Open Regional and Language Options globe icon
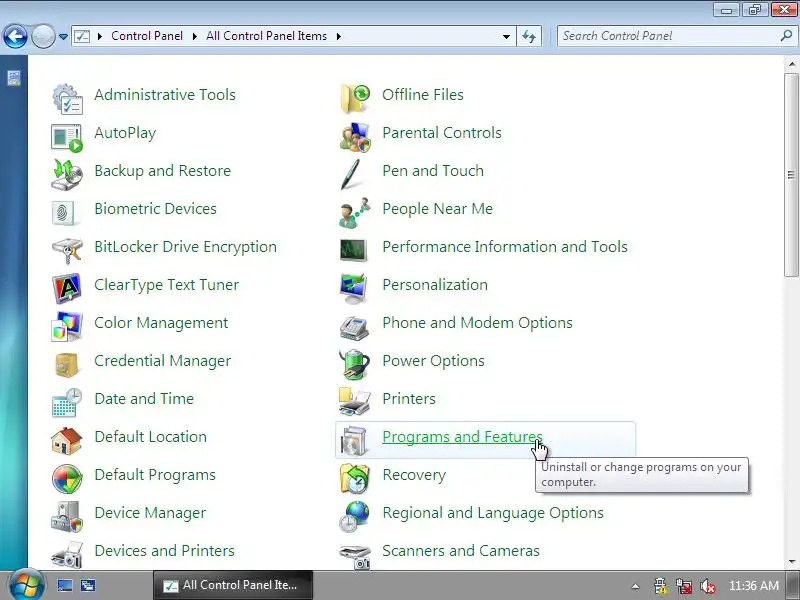This screenshot has width=800, height=600. click(354, 516)
